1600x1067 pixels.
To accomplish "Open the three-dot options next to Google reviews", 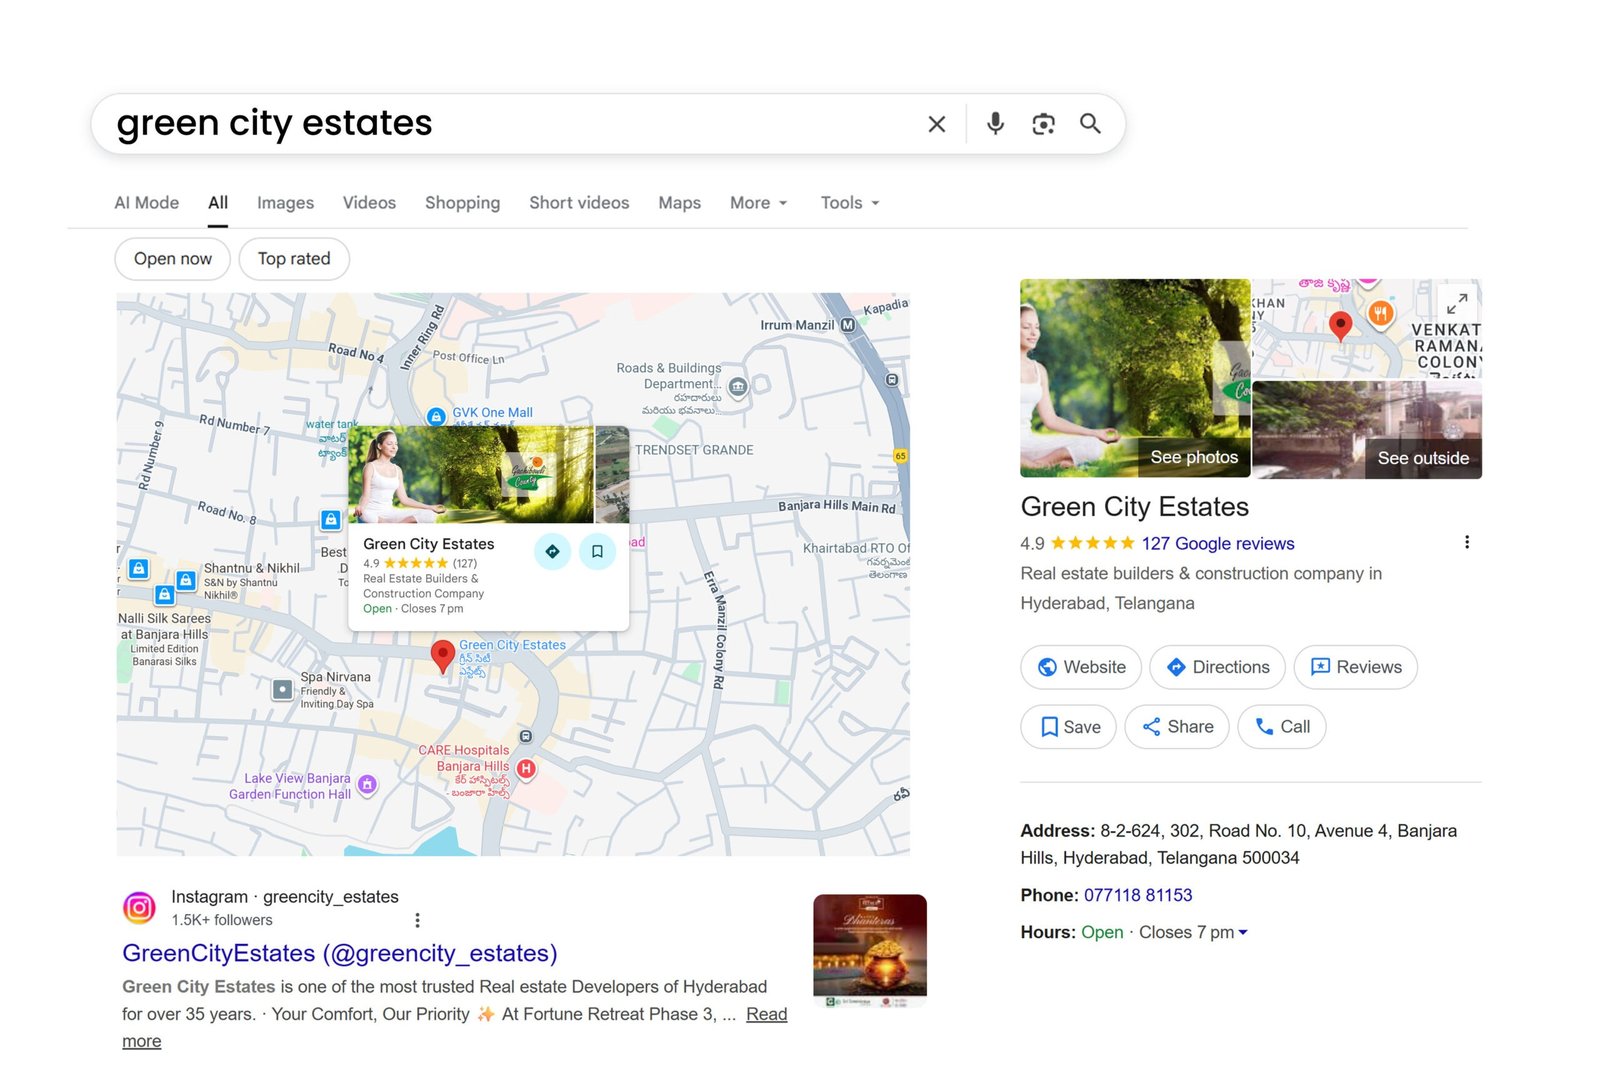I will tap(1467, 542).
